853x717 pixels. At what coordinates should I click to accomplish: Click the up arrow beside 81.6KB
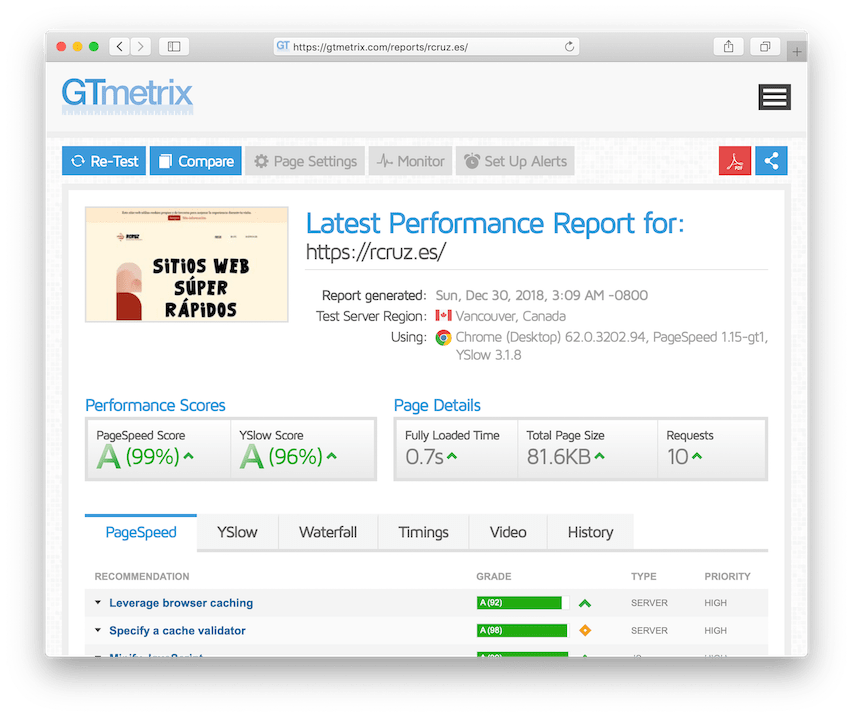coord(599,456)
